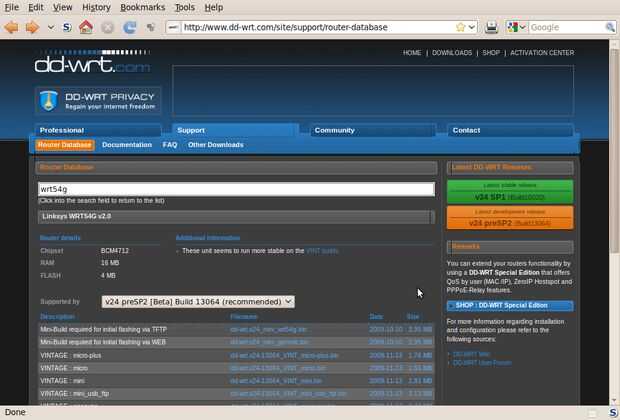Click the blue S icon in the toolbar
This screenshot has width=620, height=420.
[67, 27]
